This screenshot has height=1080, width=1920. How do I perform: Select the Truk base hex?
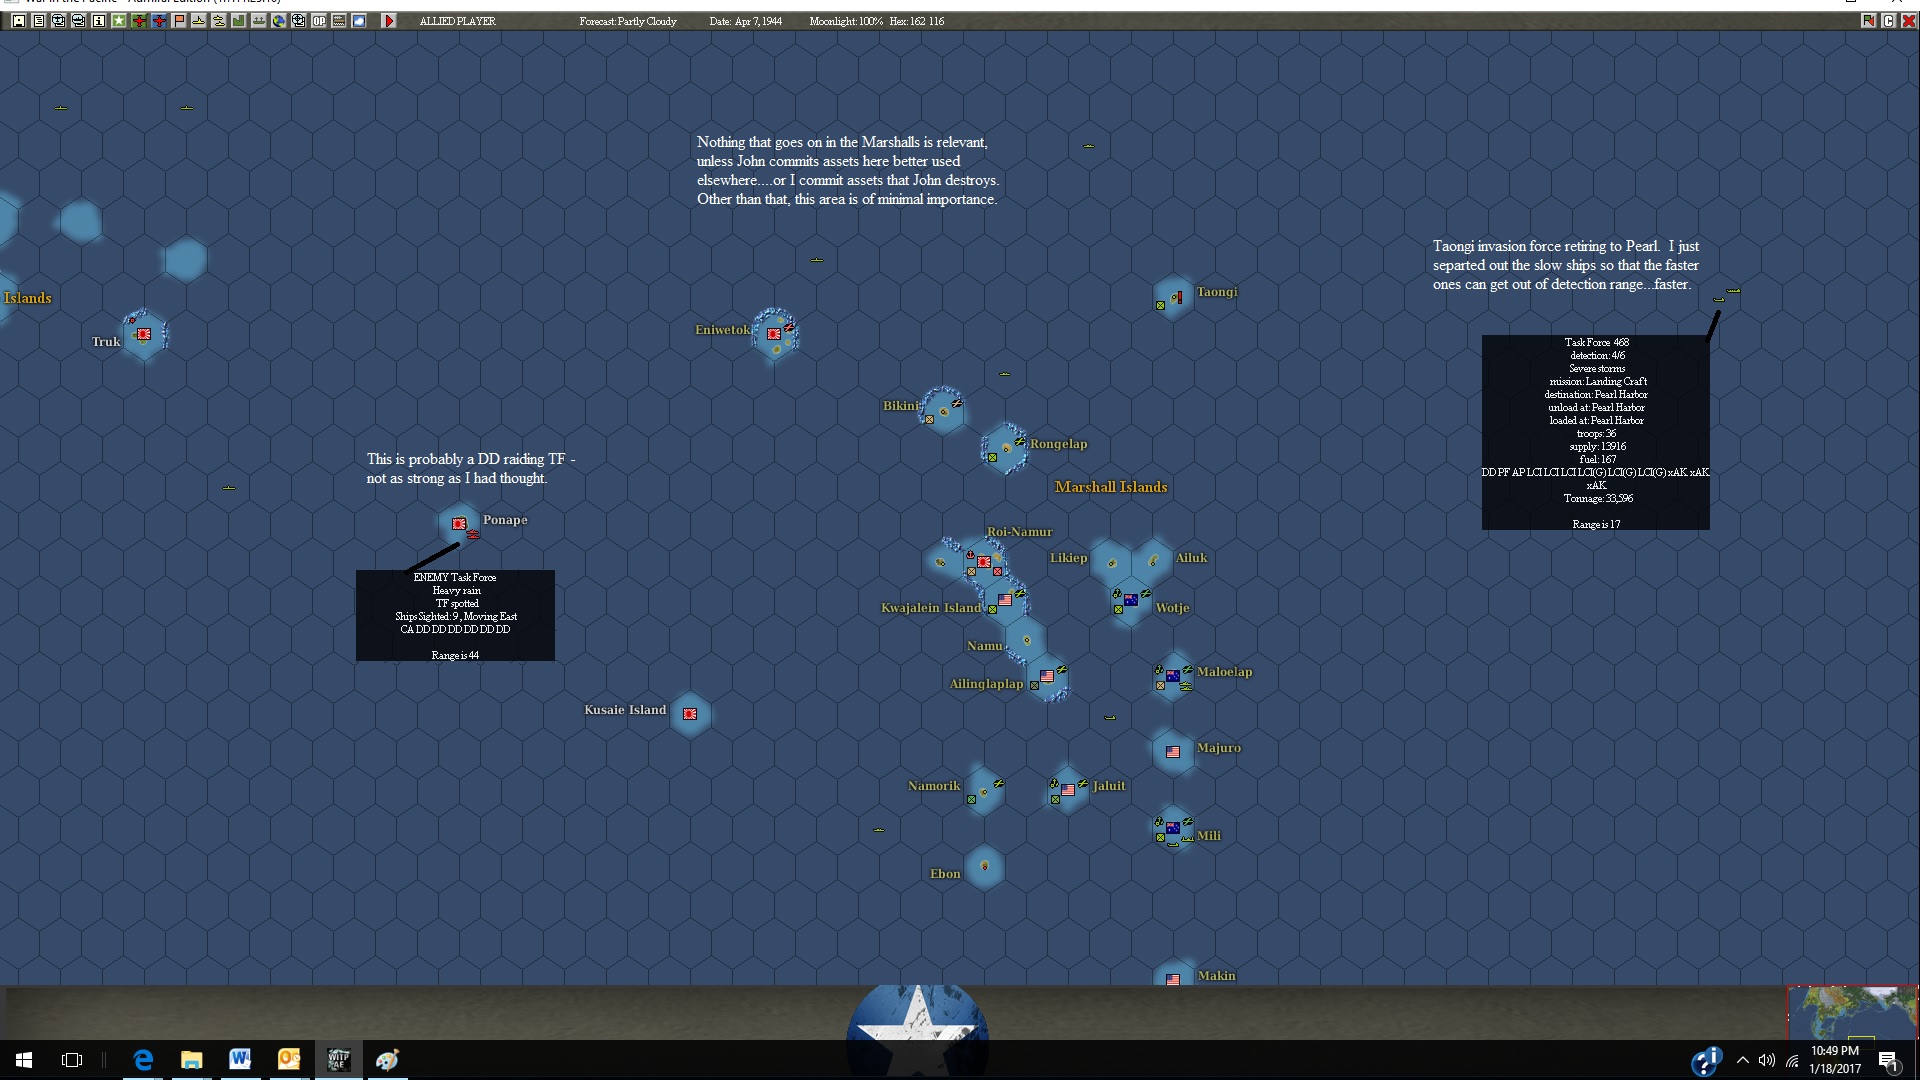(143, 334)
